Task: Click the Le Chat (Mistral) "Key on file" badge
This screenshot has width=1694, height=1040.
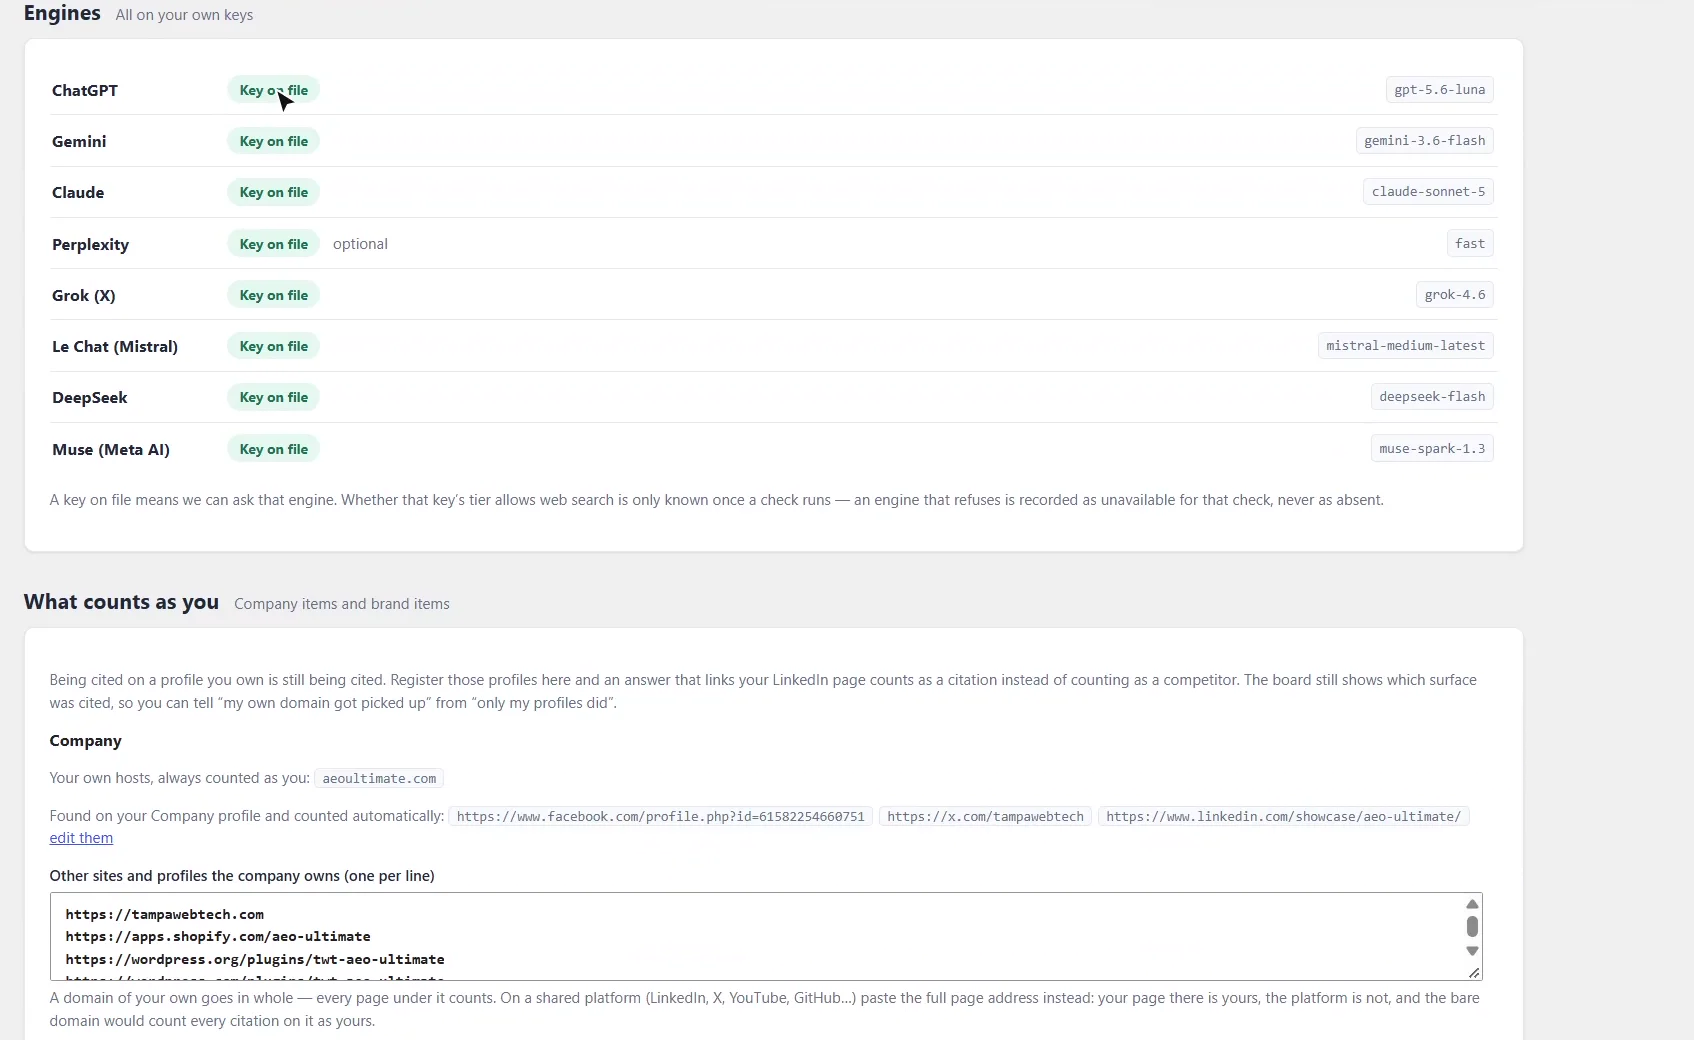Action: click(x=273, y=346)
